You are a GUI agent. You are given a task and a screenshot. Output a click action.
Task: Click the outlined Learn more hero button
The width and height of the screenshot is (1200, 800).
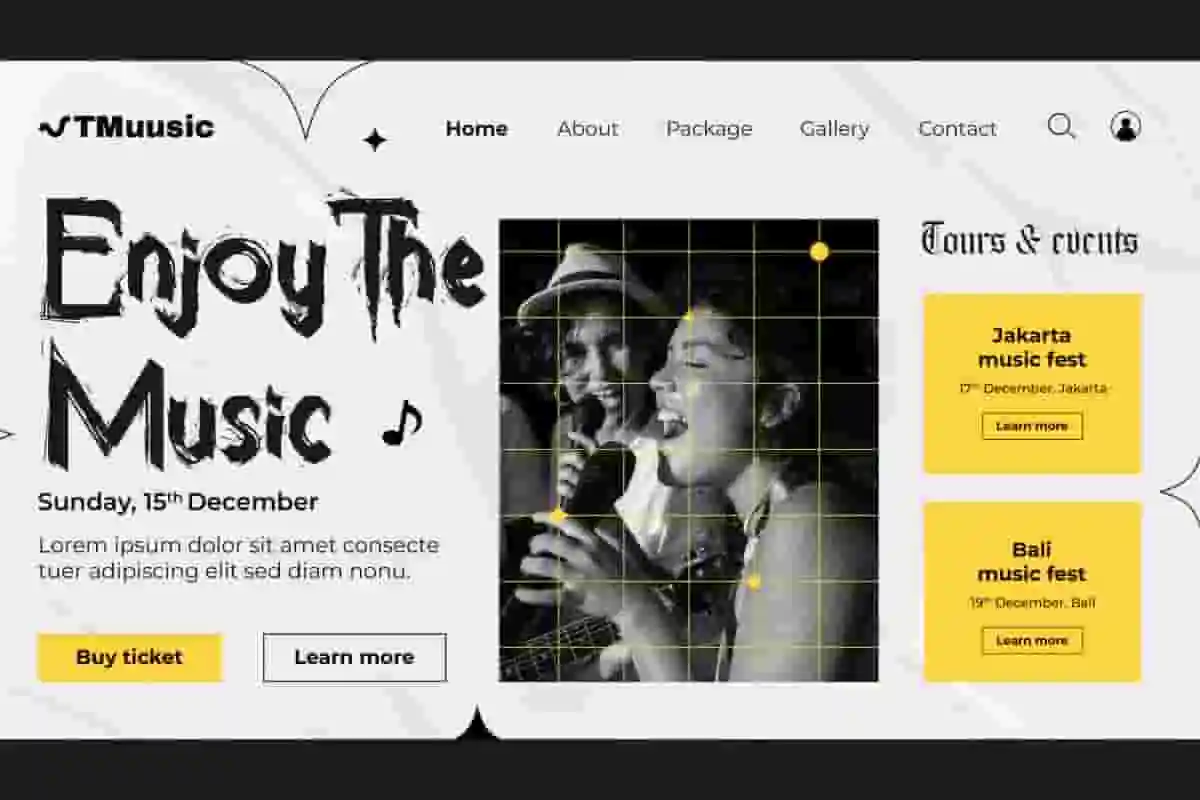pos(354,657)
